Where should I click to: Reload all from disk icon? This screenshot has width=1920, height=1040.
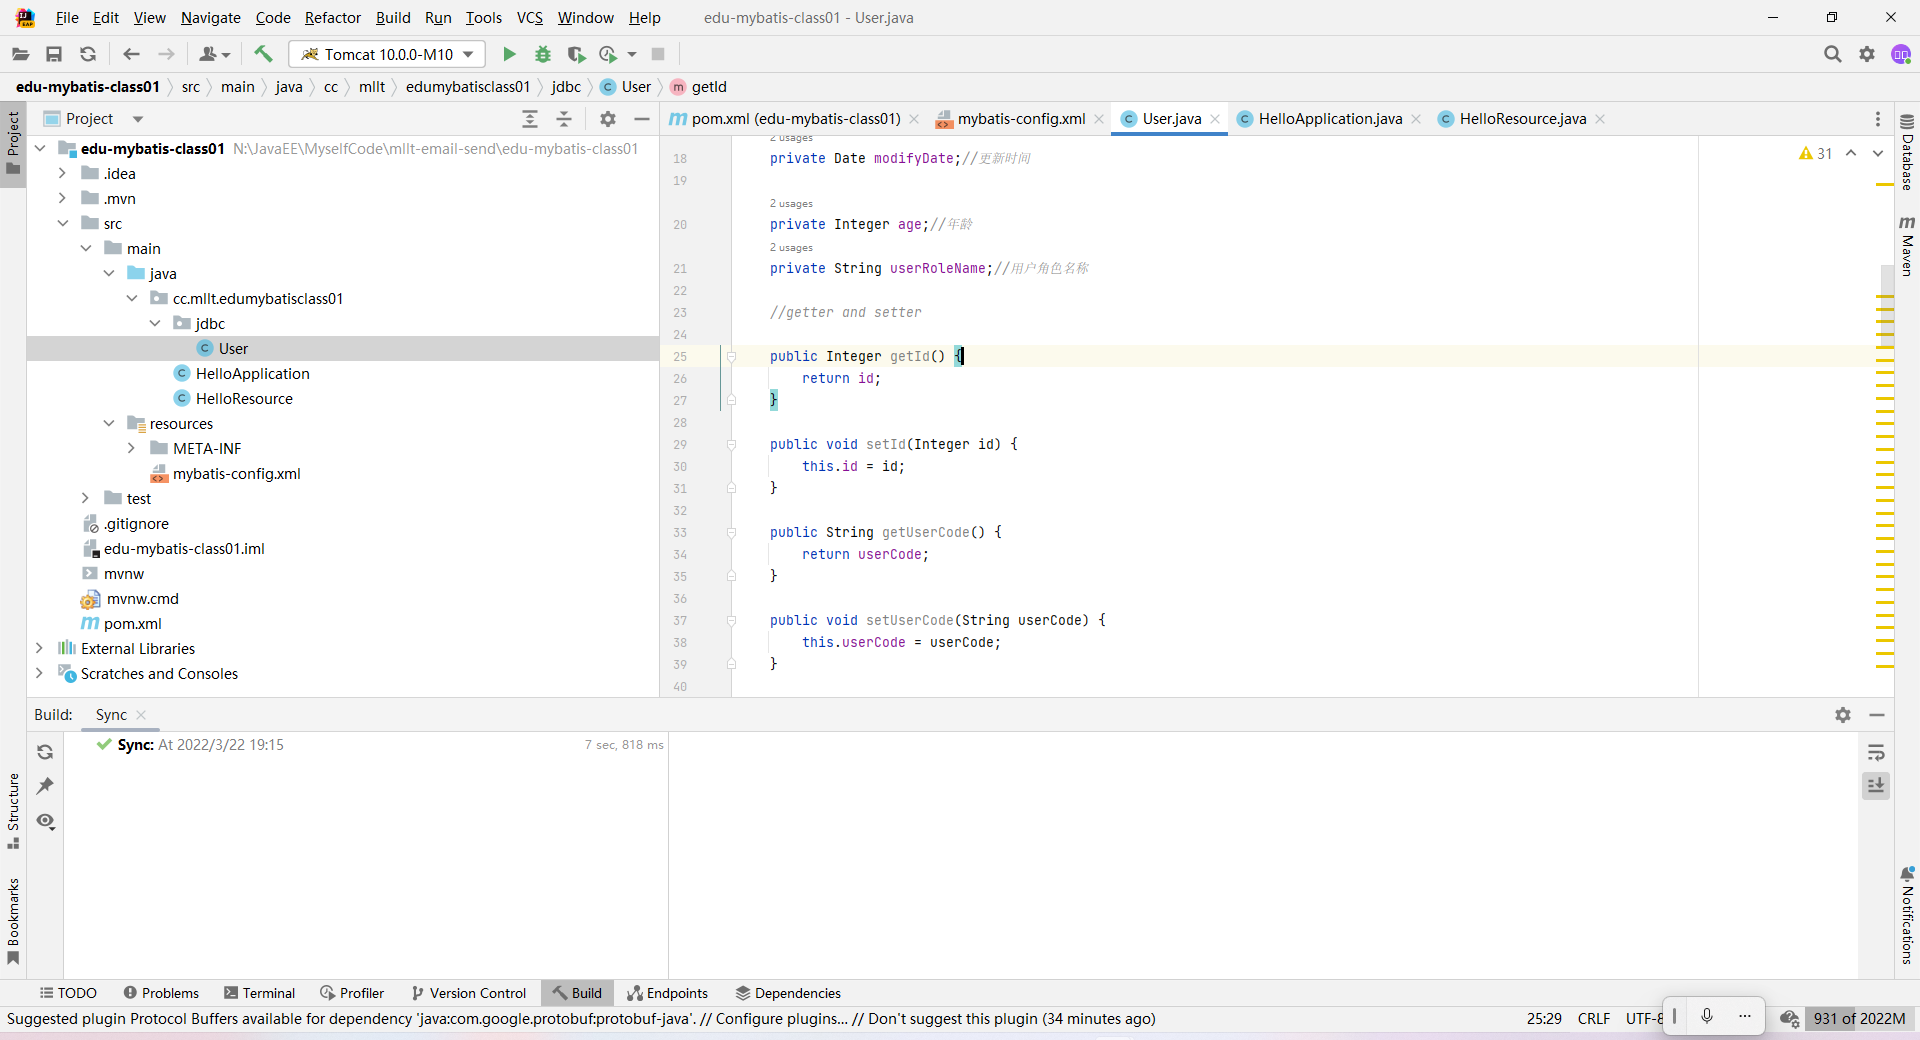pos(88,54)
